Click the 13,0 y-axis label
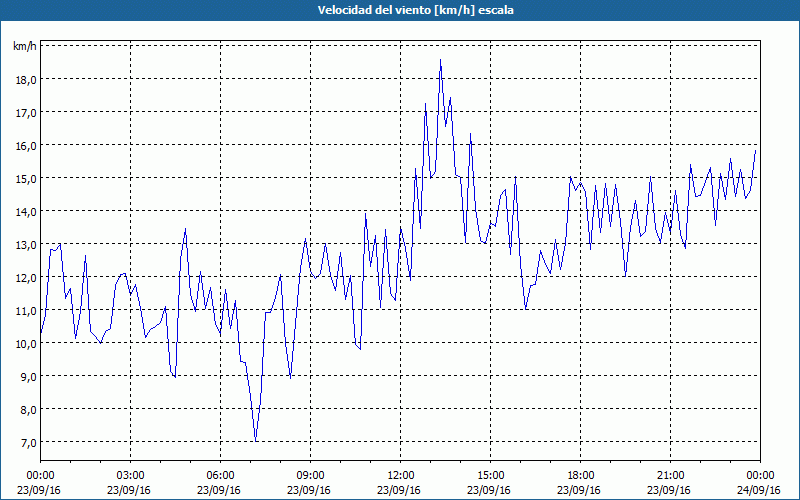800x500 pixels. pyautogui.click(x=26, y=245)
